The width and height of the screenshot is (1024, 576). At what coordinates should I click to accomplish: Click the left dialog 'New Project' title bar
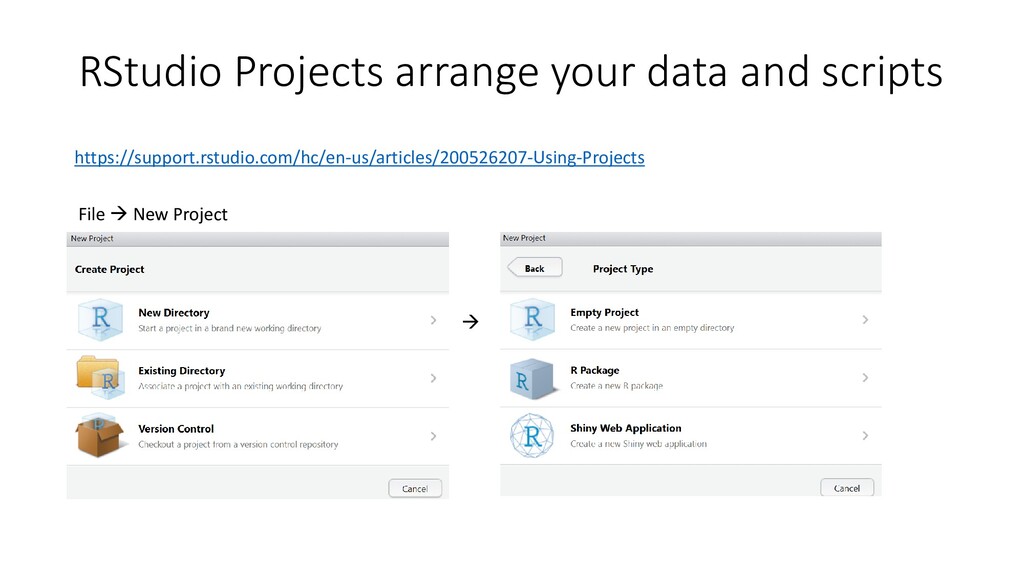click(257, 239)
